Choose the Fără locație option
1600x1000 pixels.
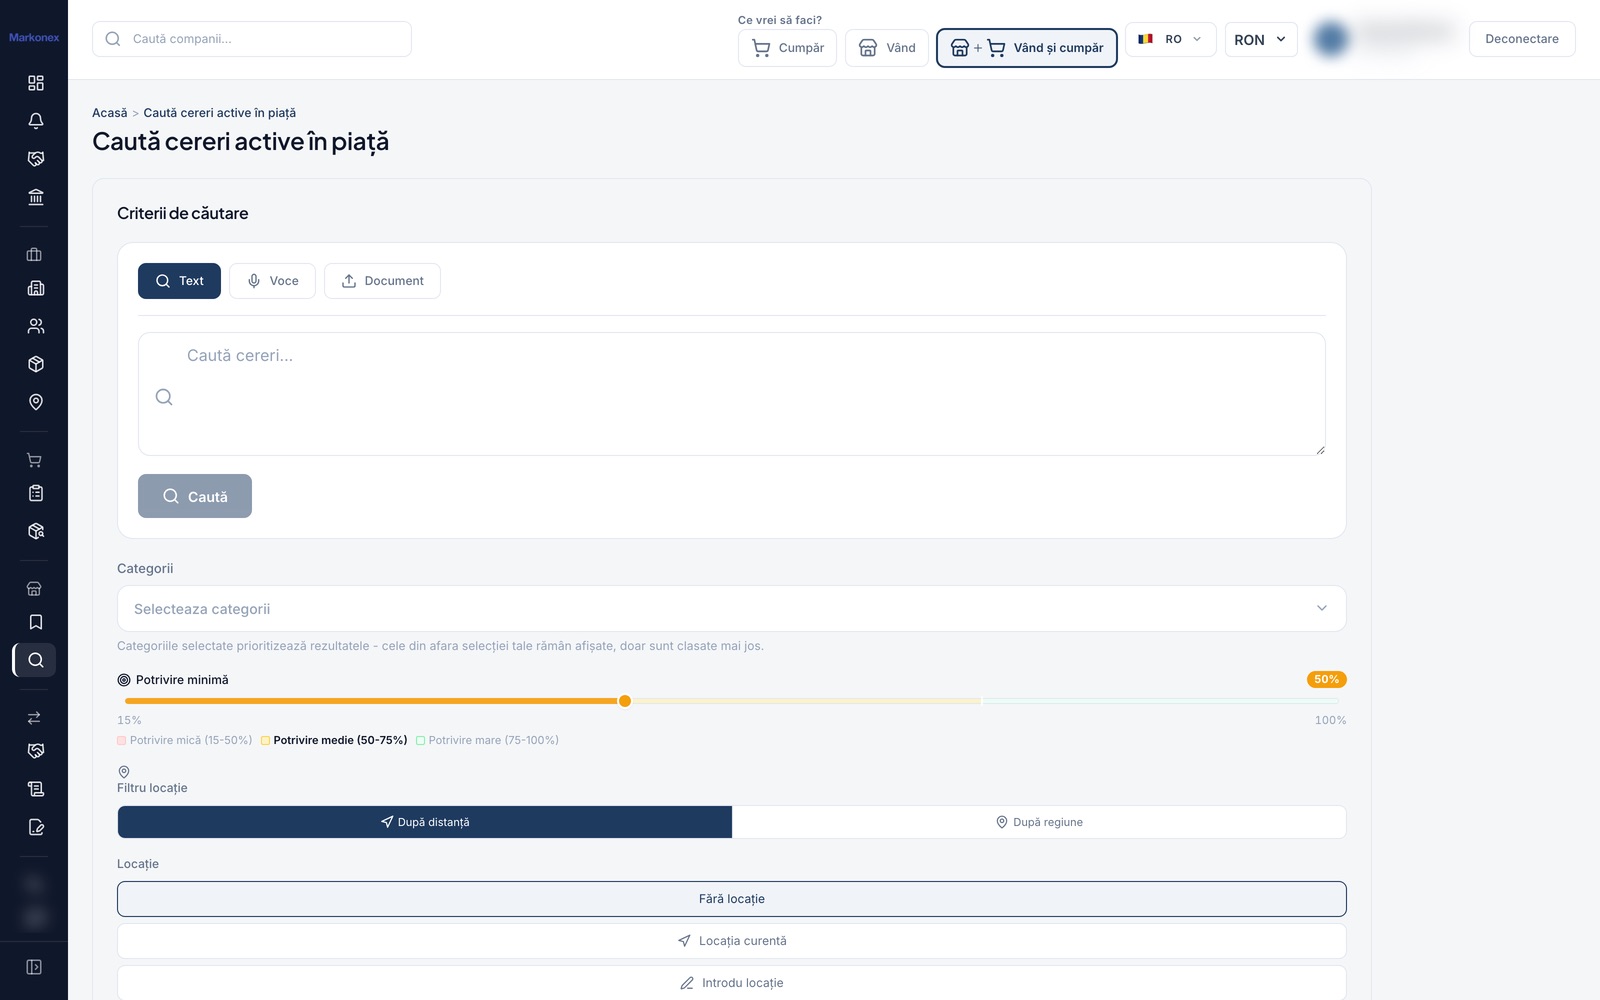[x=732, y=899]
